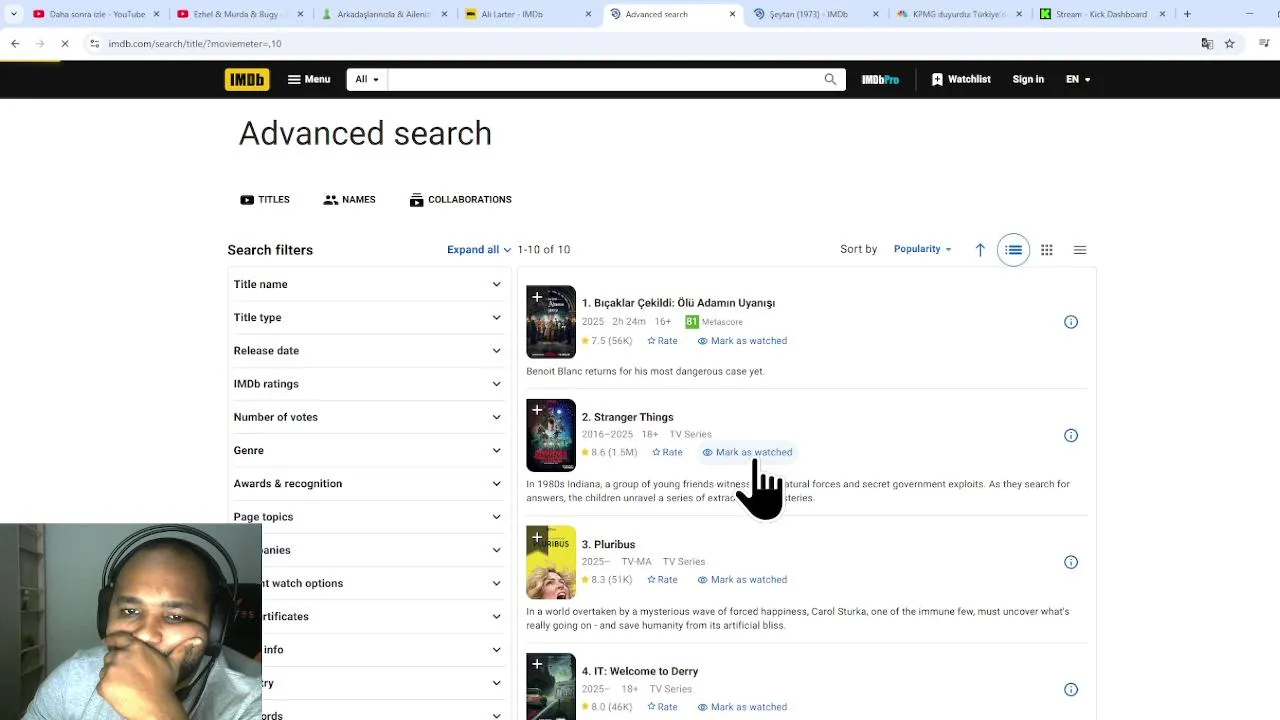Click the search magnifier icon
Viewport: 1280px width, 720px height.
(830, 79)
